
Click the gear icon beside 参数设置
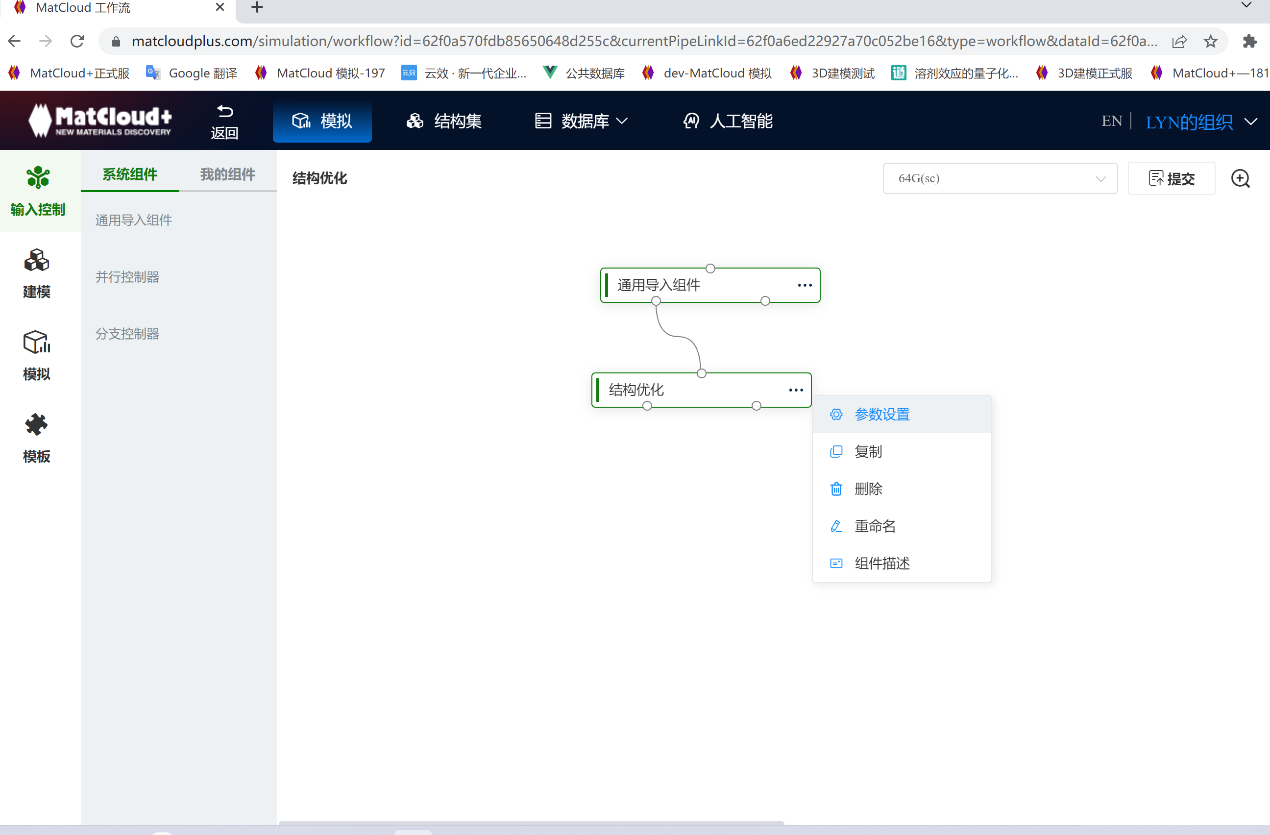click(x=836, y=413)
